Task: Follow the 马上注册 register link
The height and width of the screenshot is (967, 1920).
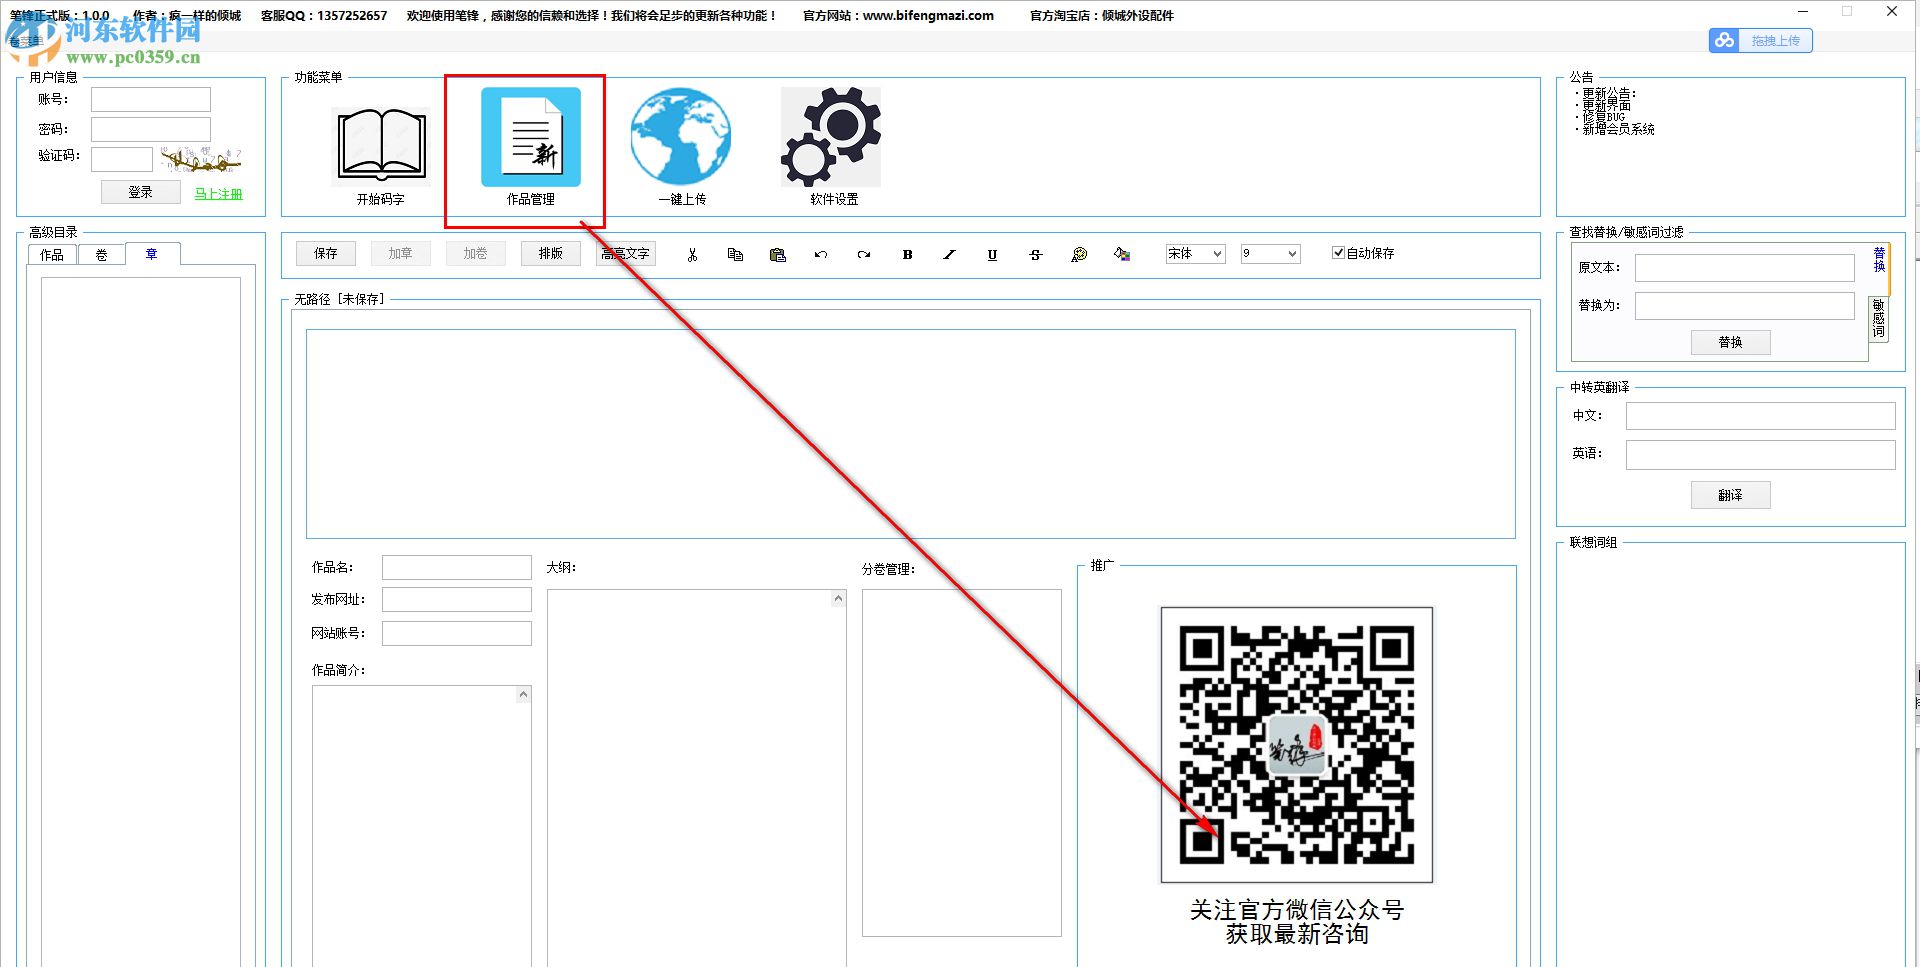Action: [x=219, y=194]
